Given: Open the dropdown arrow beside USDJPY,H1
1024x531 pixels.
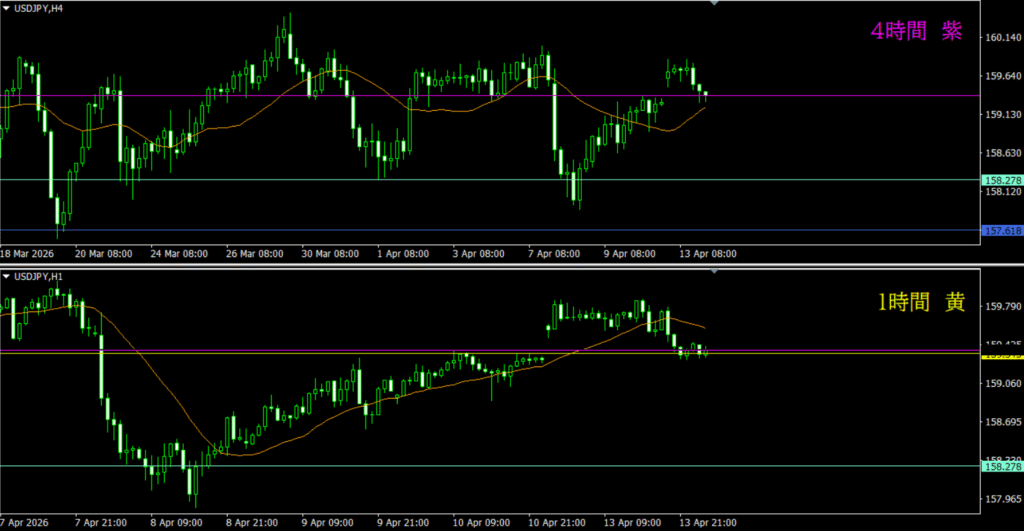Looking at the screenshot, I should (6, 275).
